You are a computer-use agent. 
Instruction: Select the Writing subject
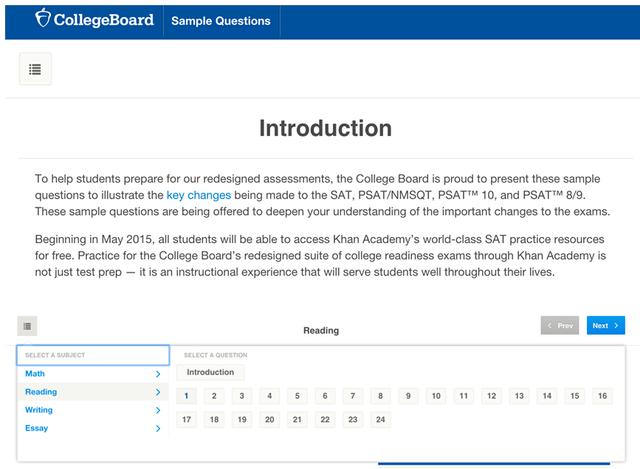39,410
